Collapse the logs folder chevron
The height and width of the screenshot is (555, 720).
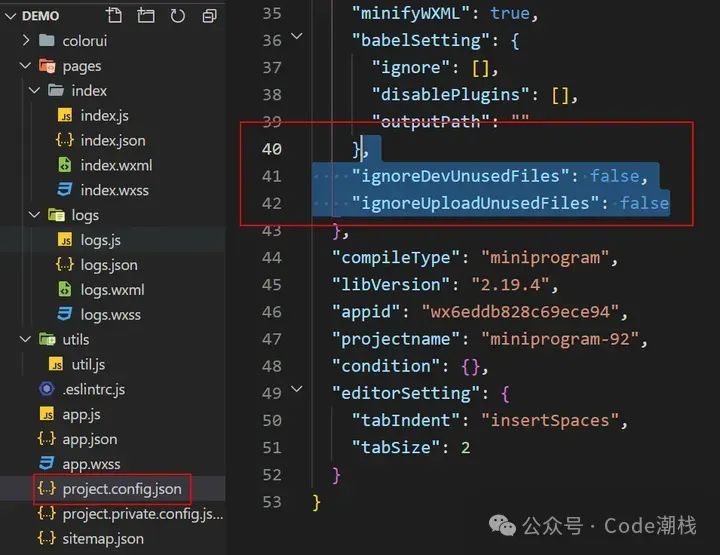(34, 214)
